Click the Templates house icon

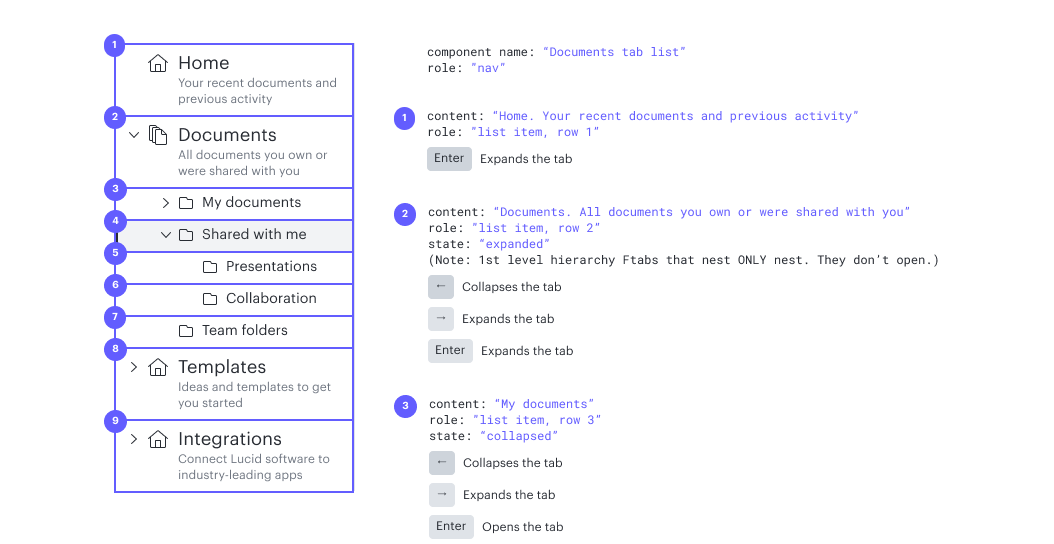[158, 367]
